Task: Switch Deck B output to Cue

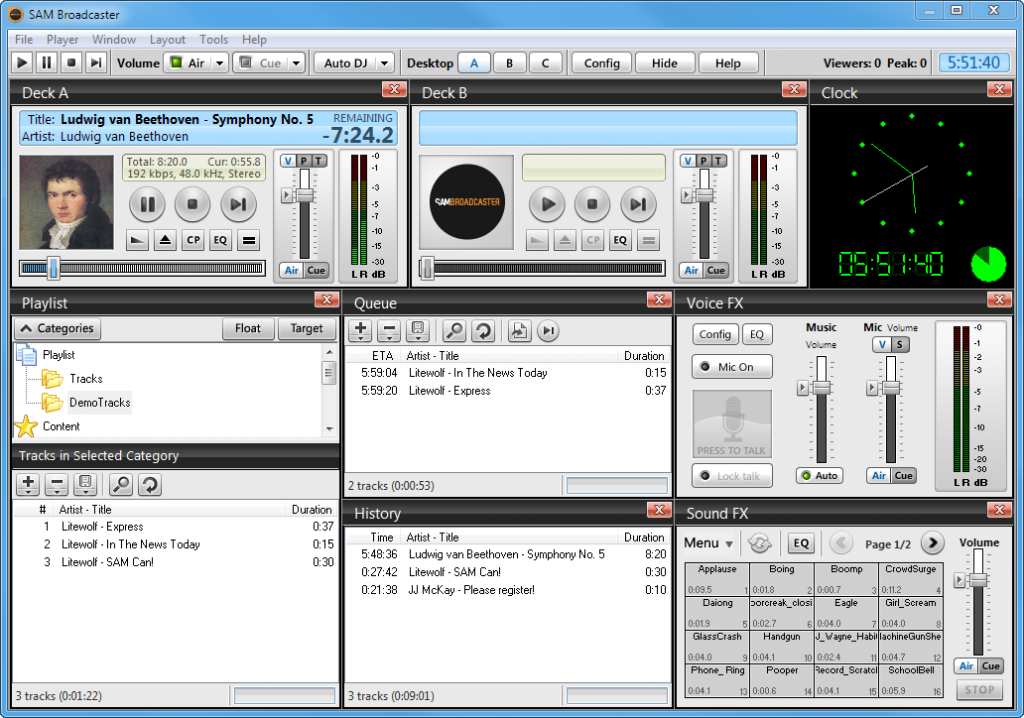Action: point(714,270)
